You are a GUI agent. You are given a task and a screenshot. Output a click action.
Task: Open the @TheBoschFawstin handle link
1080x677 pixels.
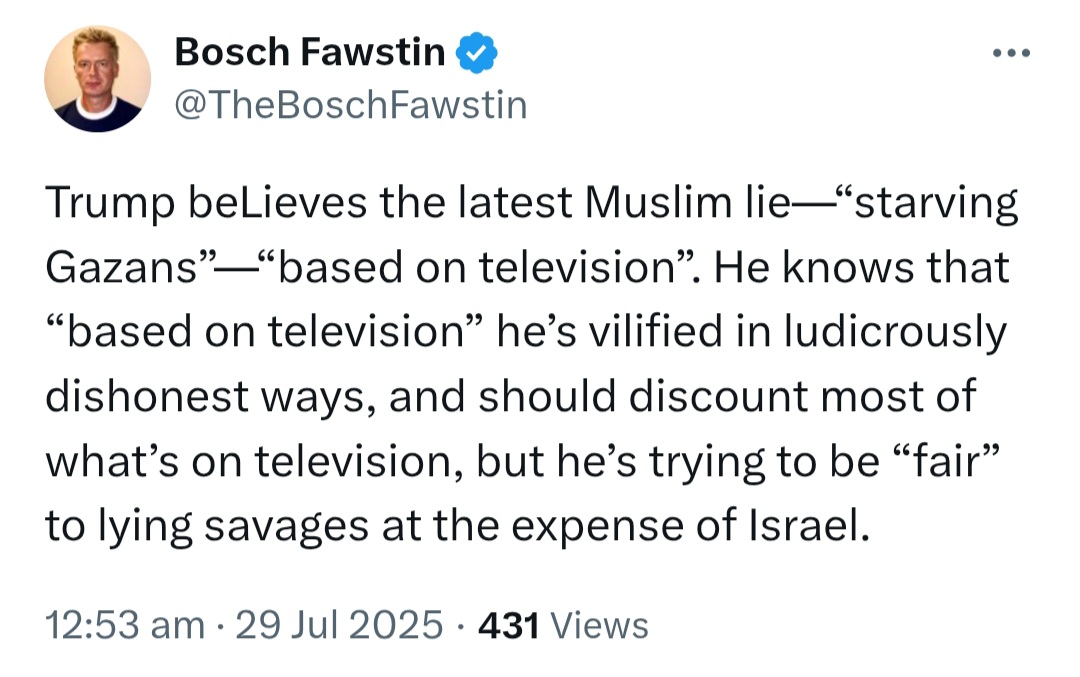point(351,105)
